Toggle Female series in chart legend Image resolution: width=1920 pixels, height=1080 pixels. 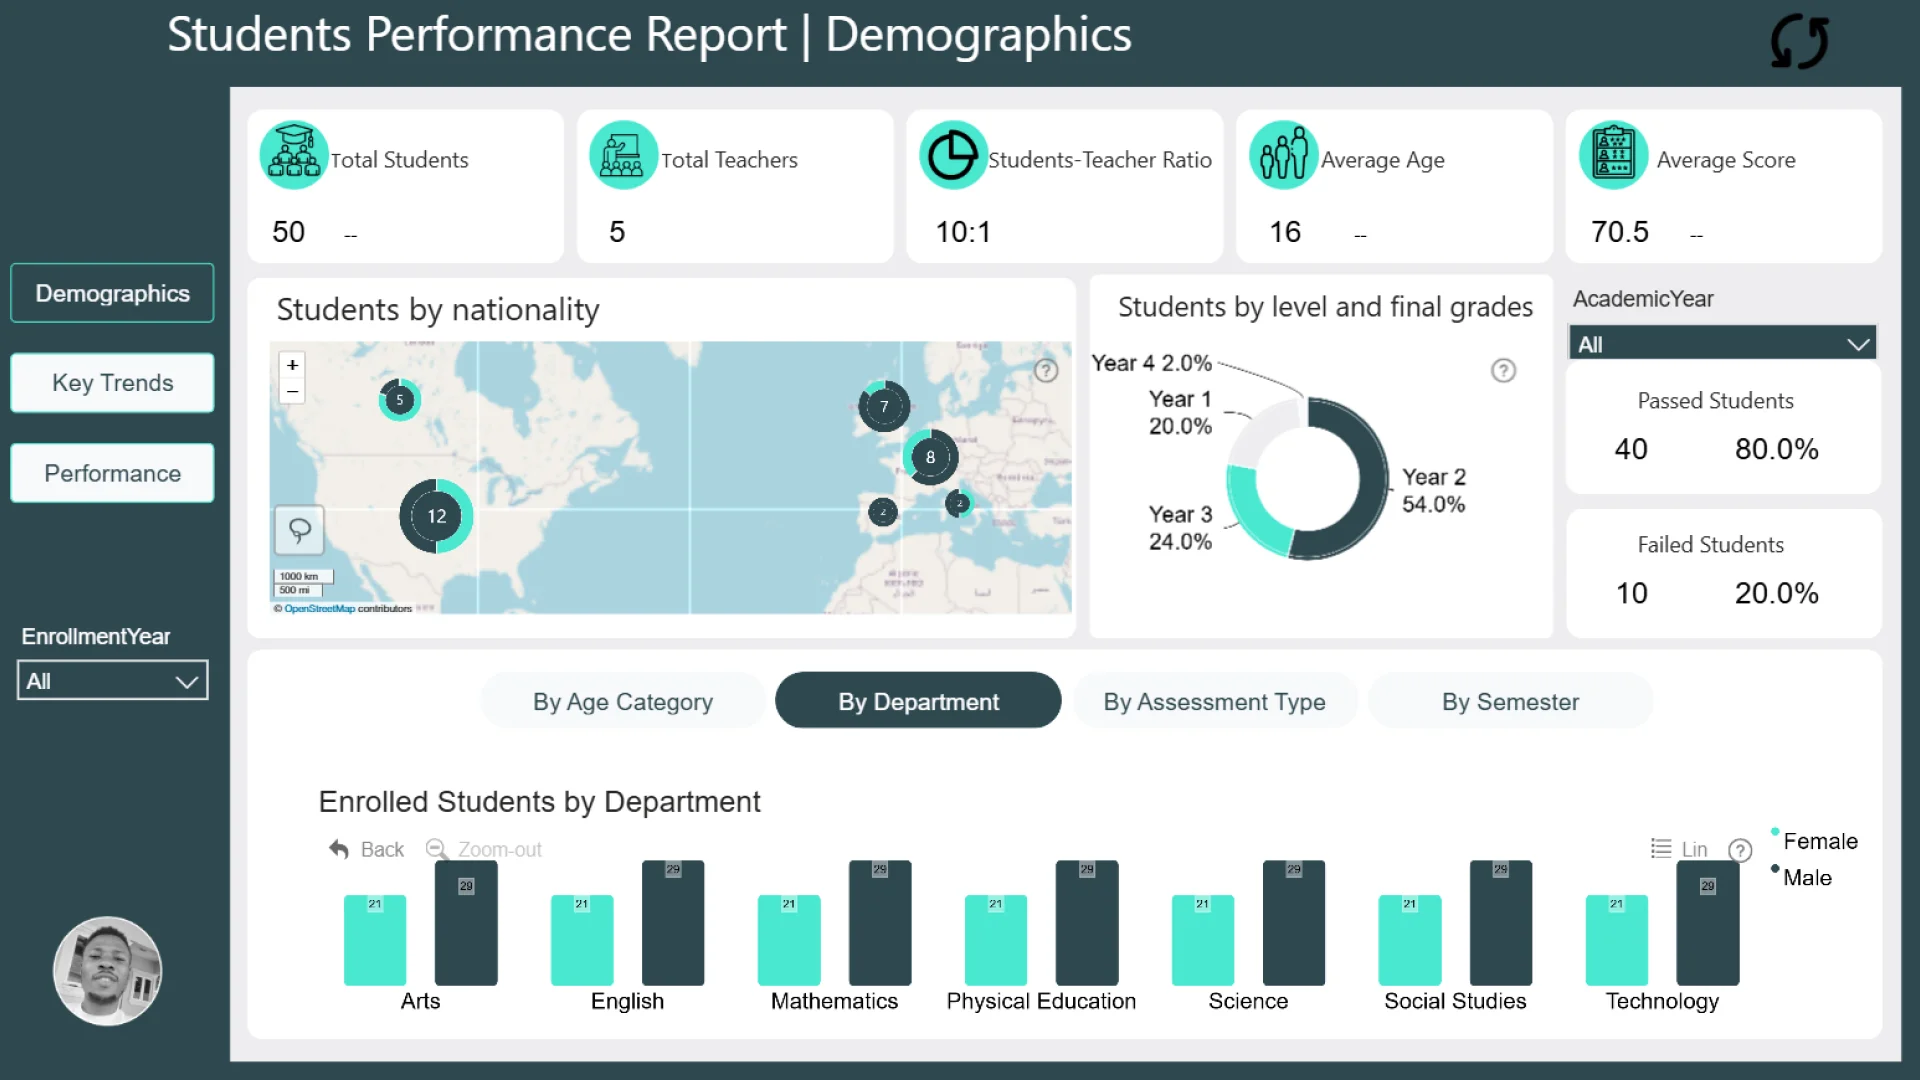point(1819,841)
